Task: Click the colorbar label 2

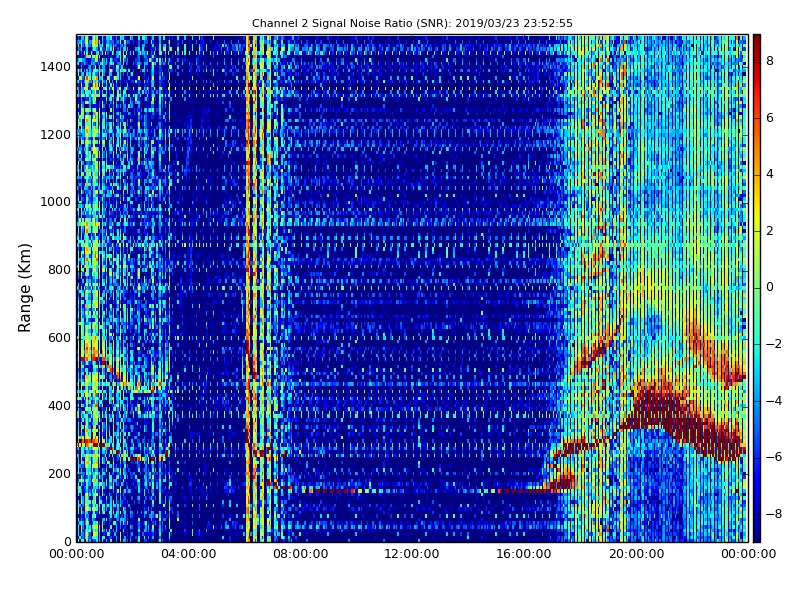Action: tap(770, 231)
